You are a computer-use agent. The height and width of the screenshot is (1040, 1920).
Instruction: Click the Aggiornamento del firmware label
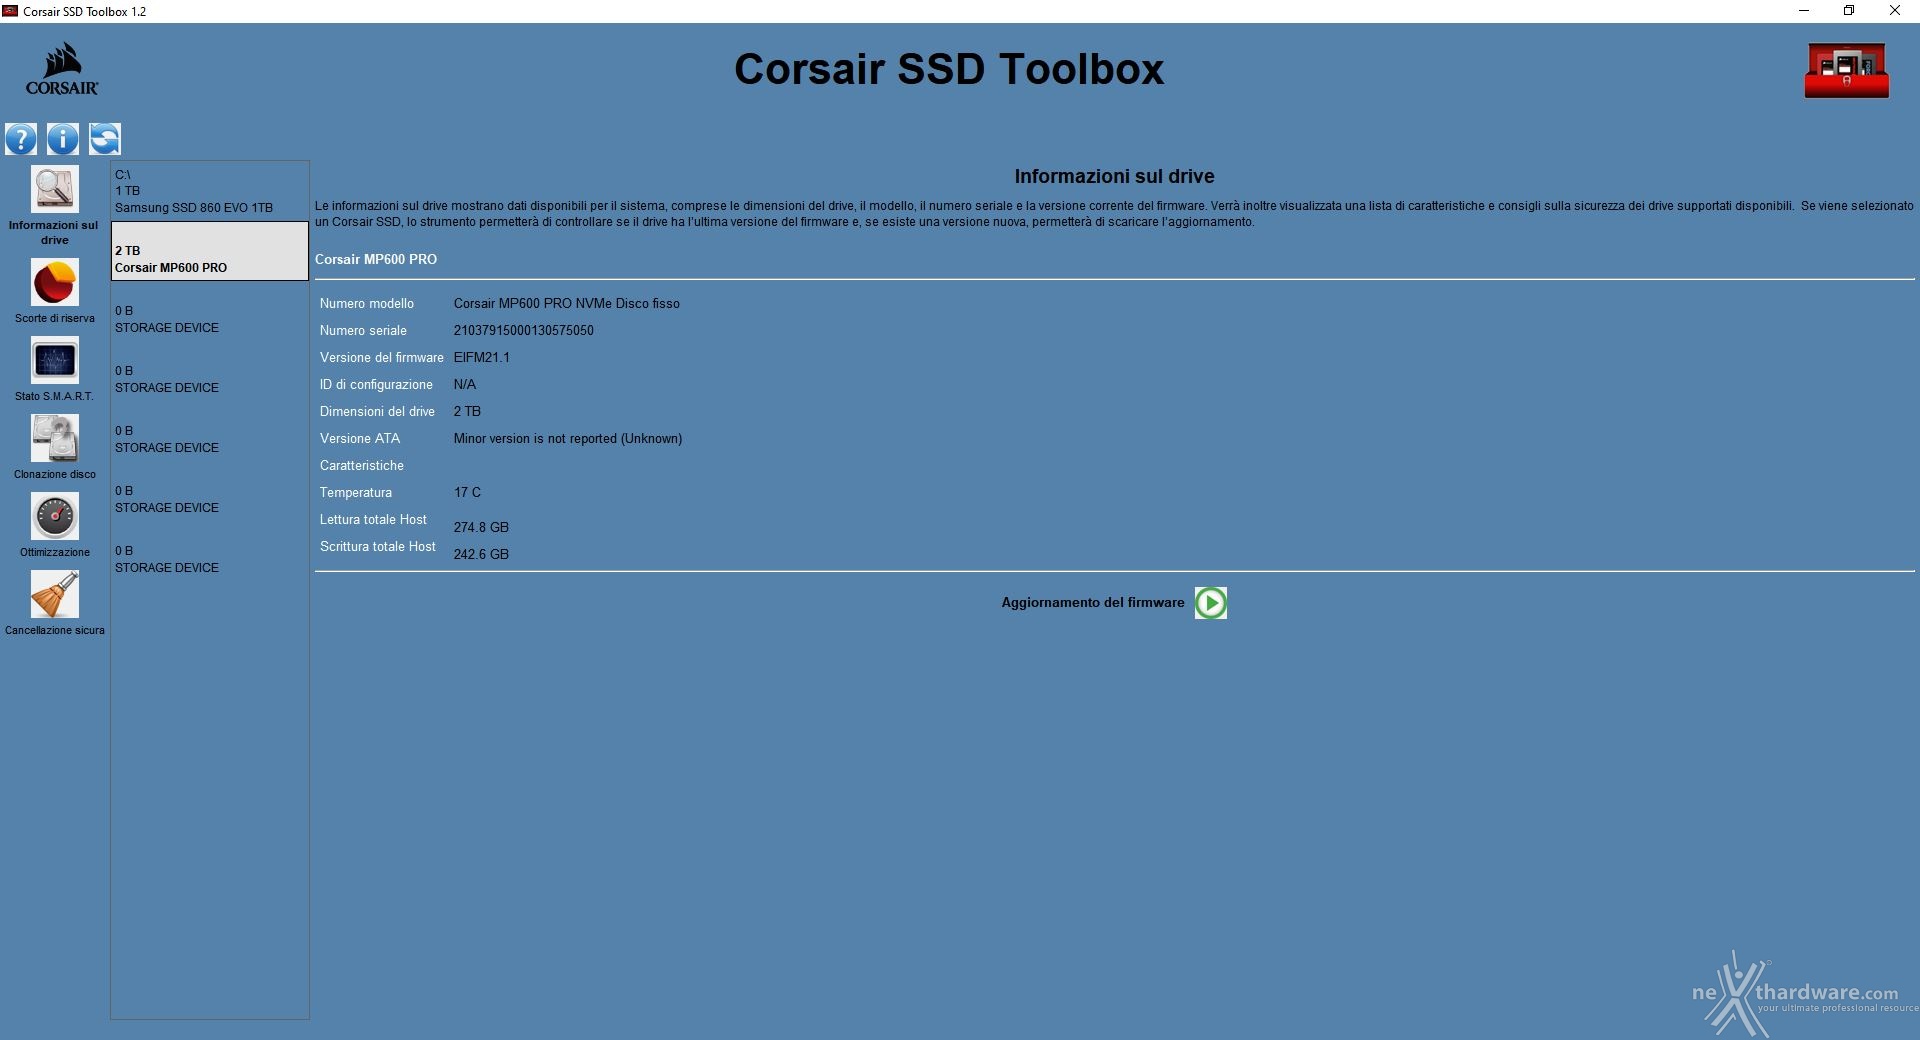1093,603
